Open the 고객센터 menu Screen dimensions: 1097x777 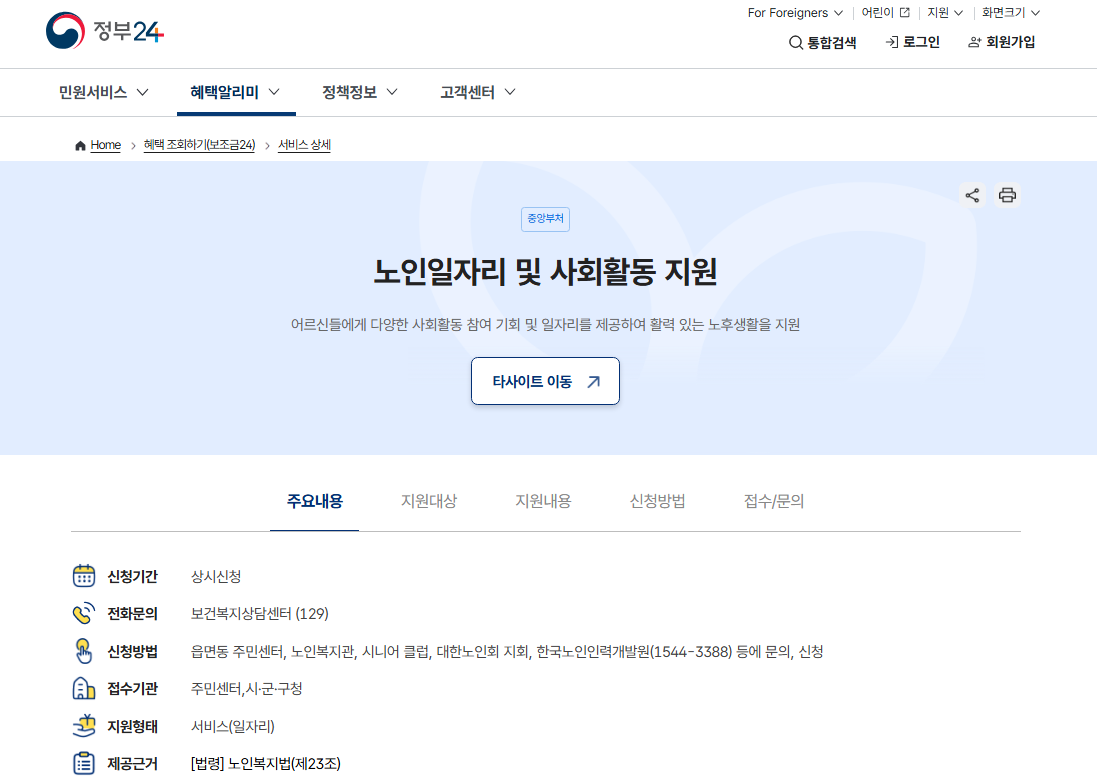(477, 92)
